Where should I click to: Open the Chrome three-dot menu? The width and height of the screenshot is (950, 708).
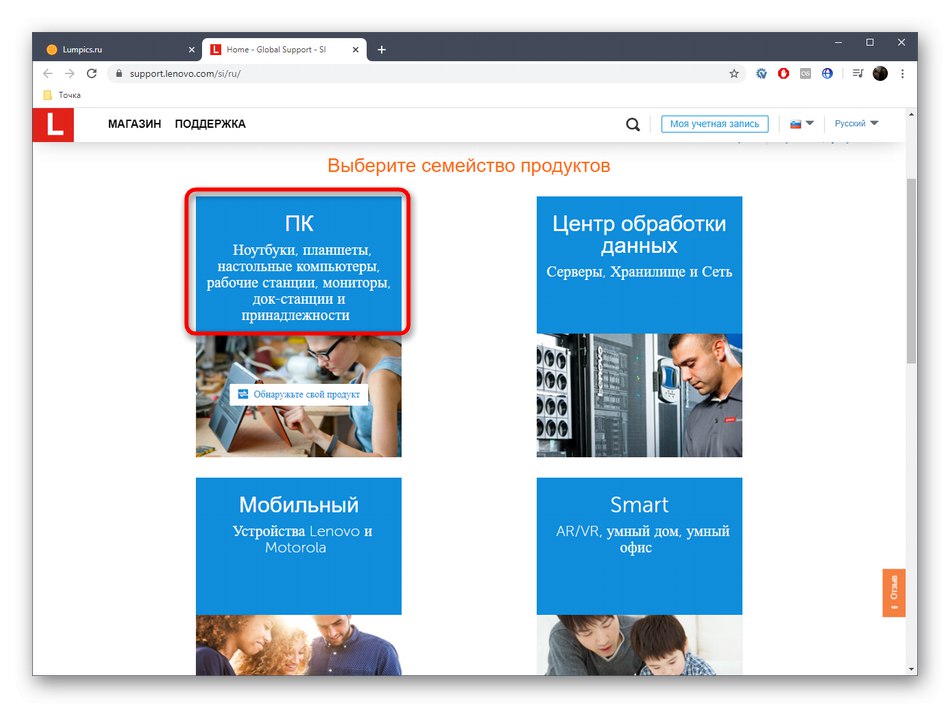(902, 73)
